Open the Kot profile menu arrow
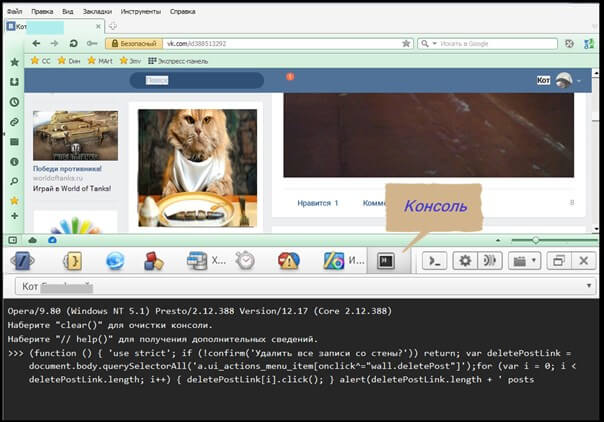Viewport: 604px width, 422px height. click(x=580, y=80)
